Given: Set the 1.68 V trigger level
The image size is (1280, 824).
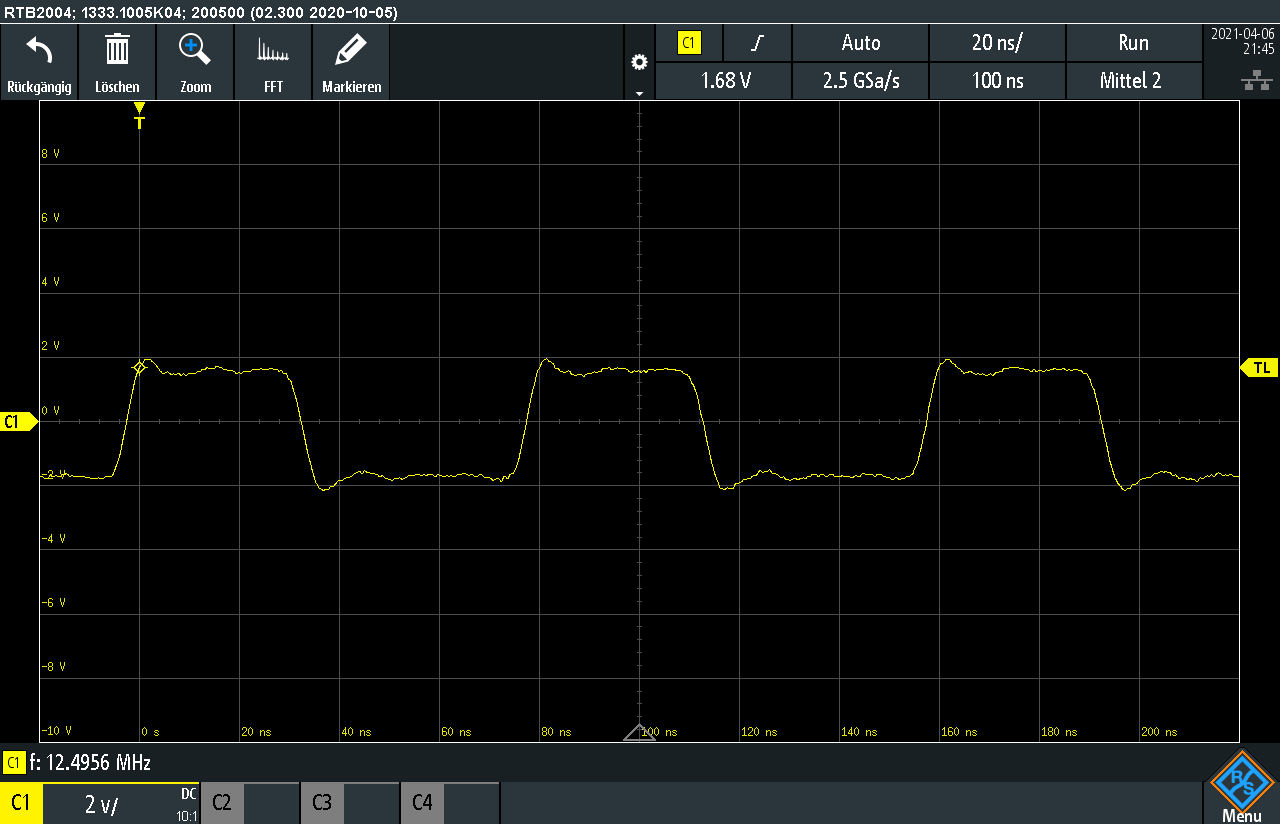Looking at the screenshot, I should (725, 81).
